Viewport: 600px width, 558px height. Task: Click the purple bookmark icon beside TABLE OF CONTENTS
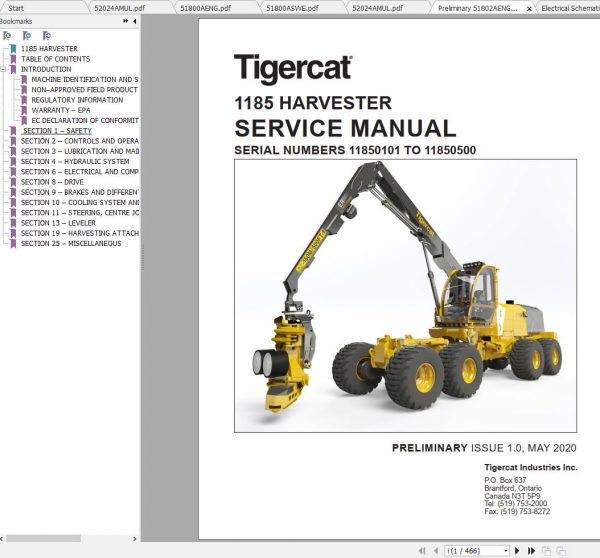tap(13, 59)
